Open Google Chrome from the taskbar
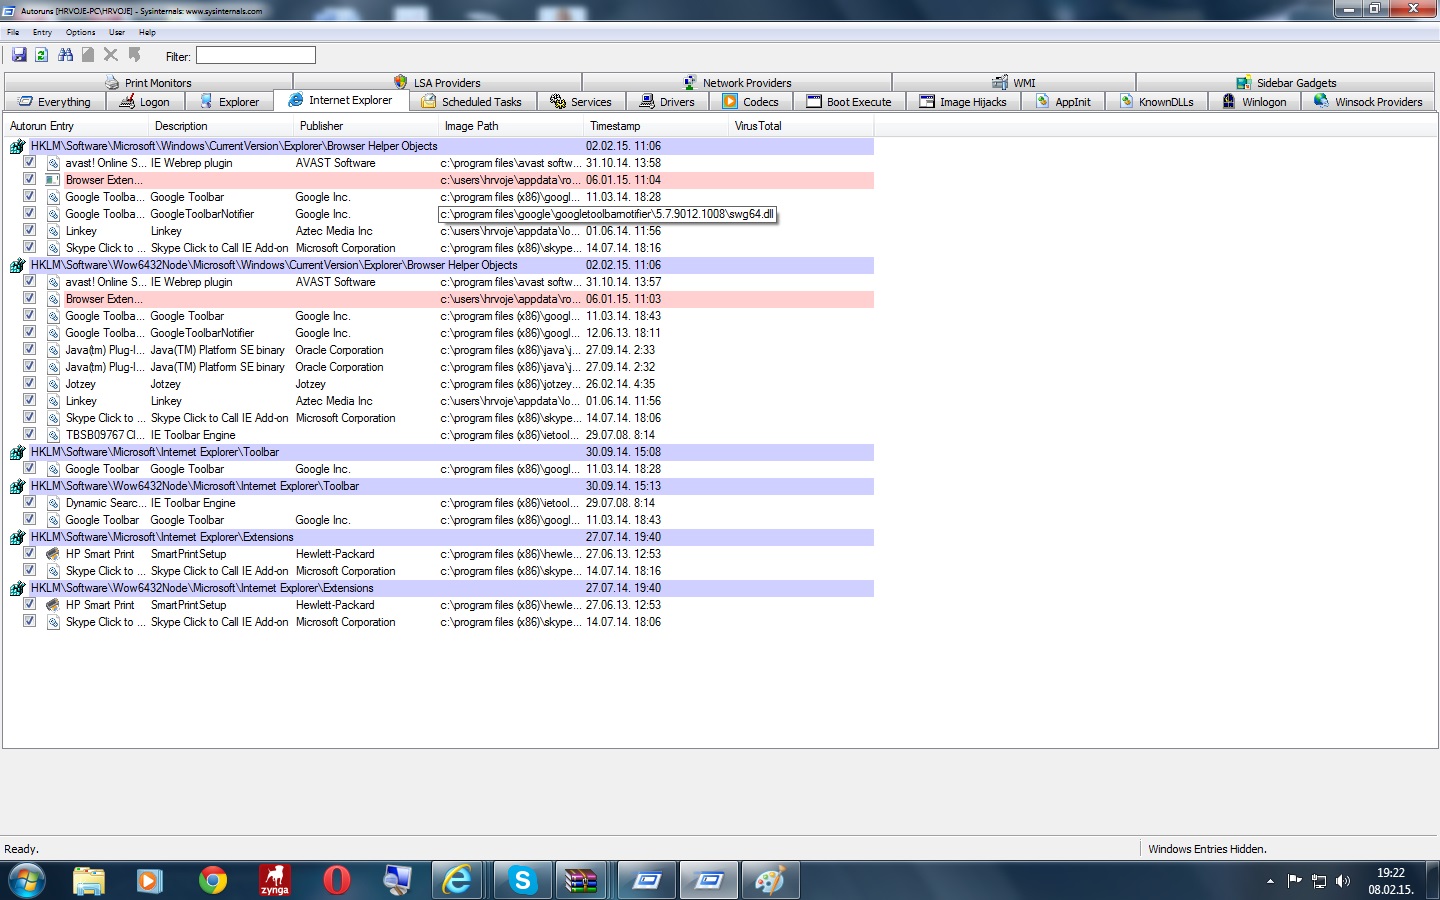 click(212, 881)
